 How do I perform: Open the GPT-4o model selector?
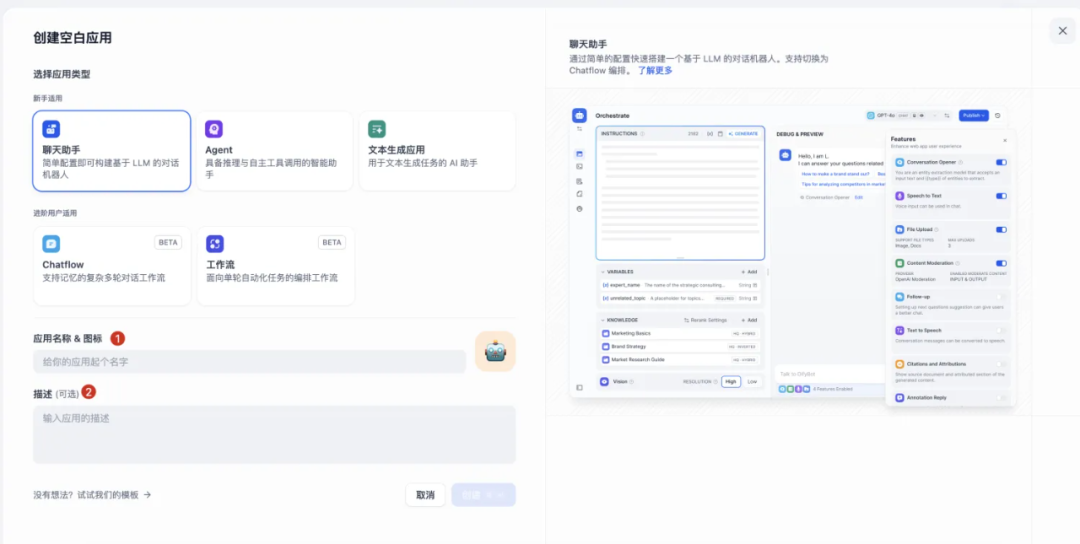902,115
